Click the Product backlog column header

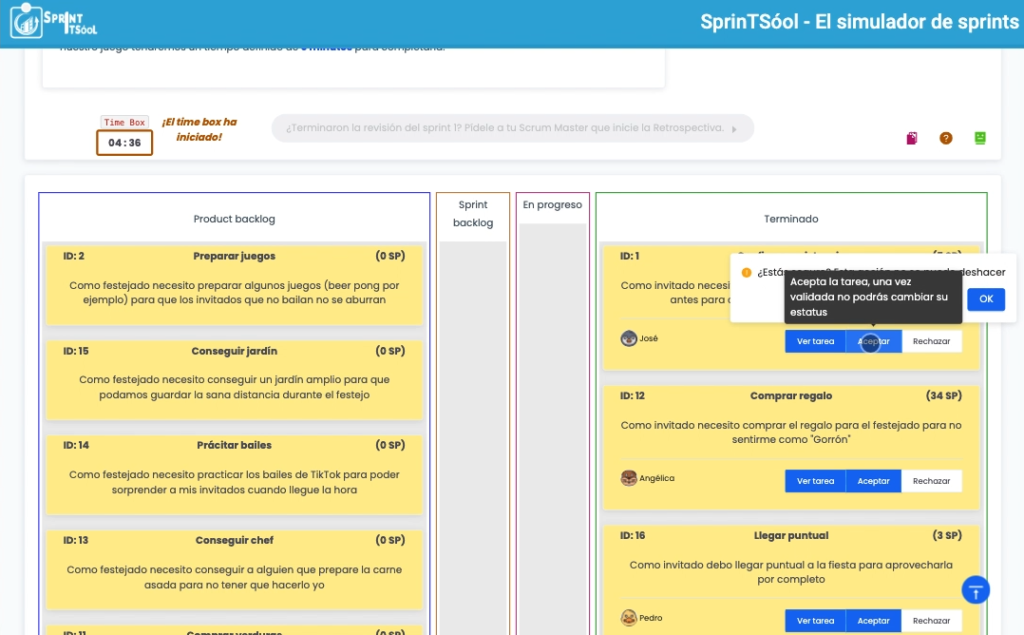234,219
